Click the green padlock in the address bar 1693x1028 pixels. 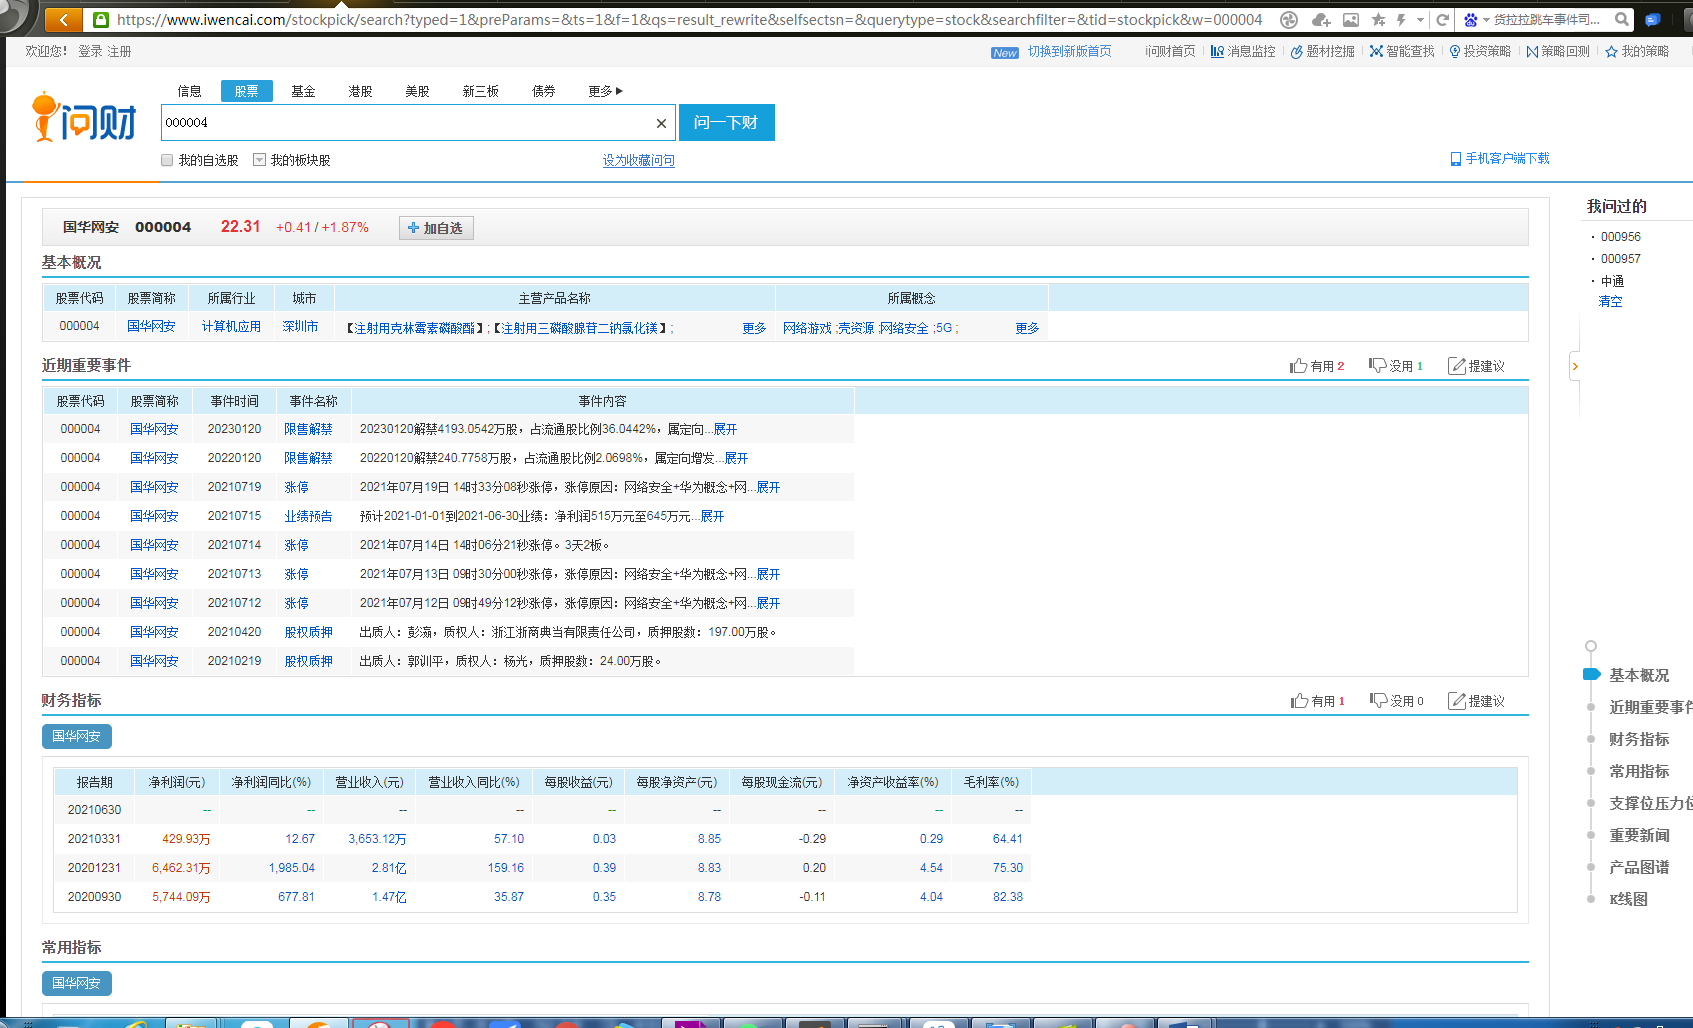click(100, 19)
